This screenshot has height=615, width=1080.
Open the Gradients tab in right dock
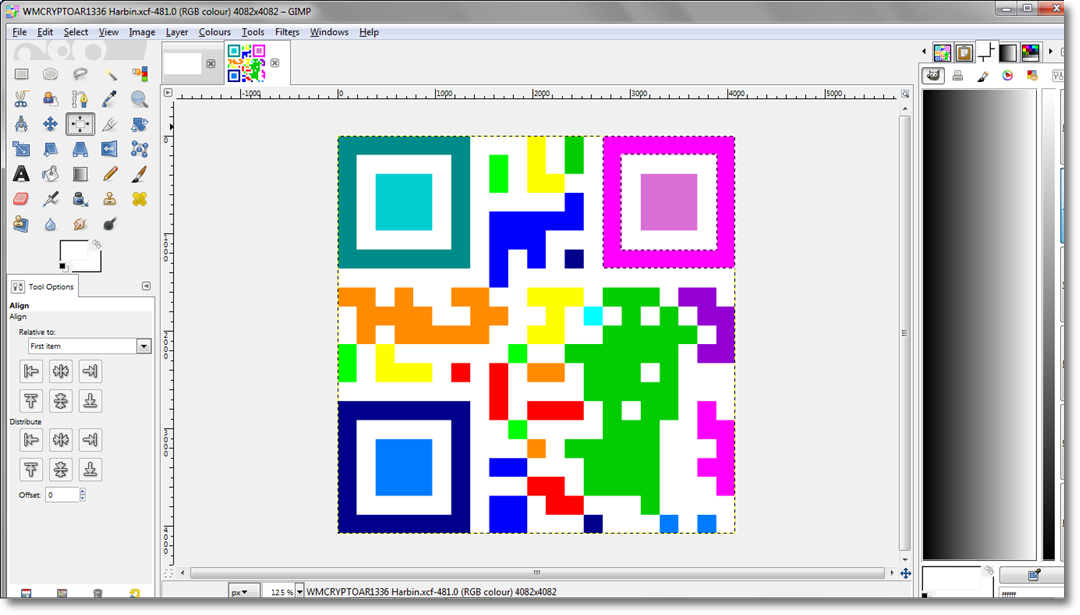point(1008,52)
